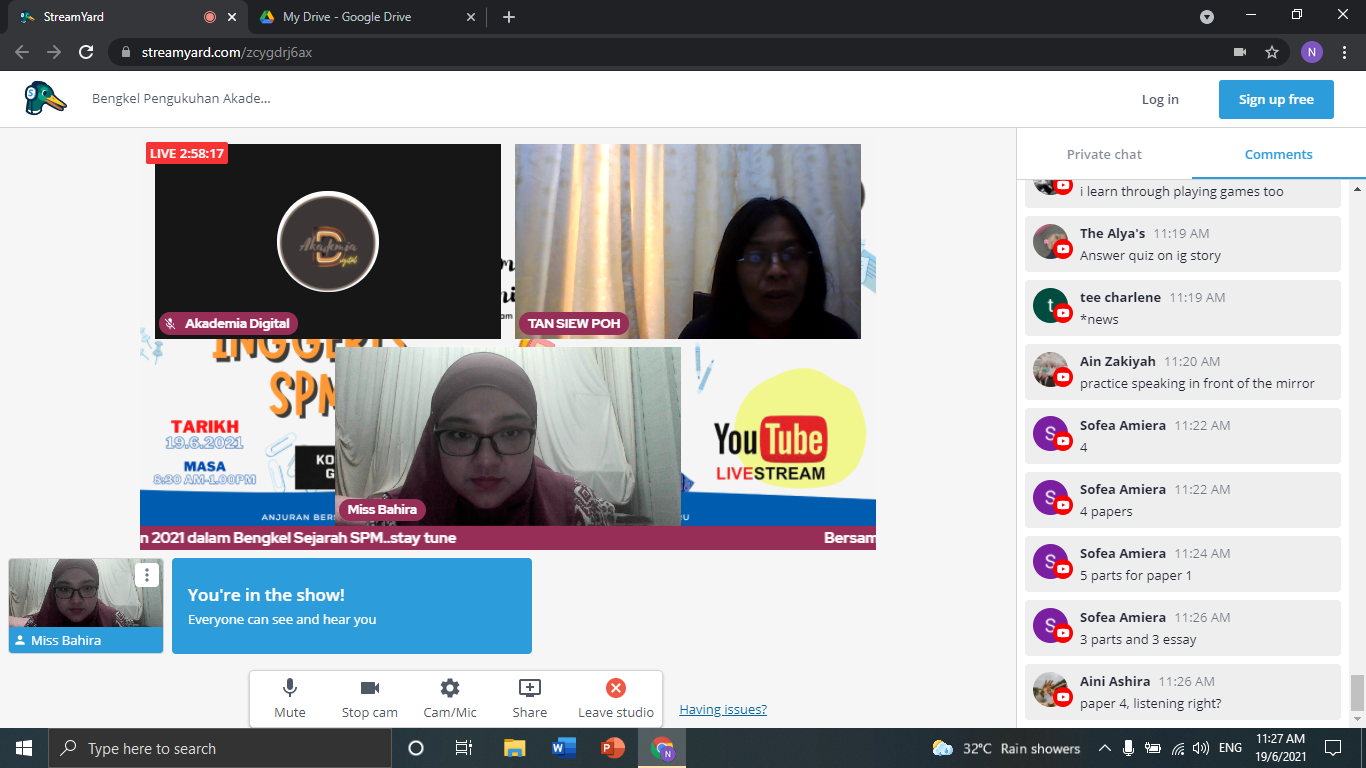This screenshot has height=768, width=1366.
Task: Open Microsoft Word from the taskbar
Action: 563,748
